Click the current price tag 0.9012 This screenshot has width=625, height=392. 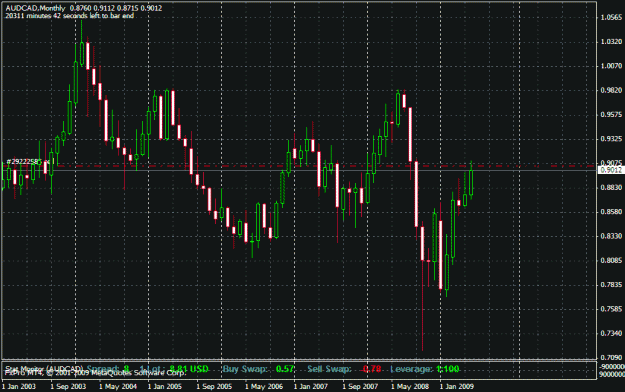coord(611,170)
